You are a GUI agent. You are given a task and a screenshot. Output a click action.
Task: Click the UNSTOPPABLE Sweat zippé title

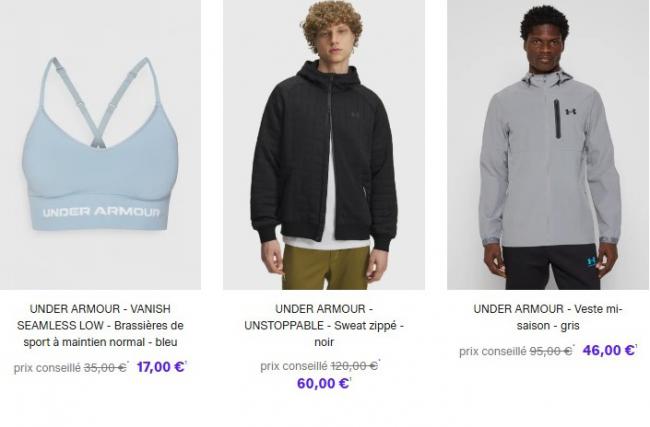click(x=324, y=325)
